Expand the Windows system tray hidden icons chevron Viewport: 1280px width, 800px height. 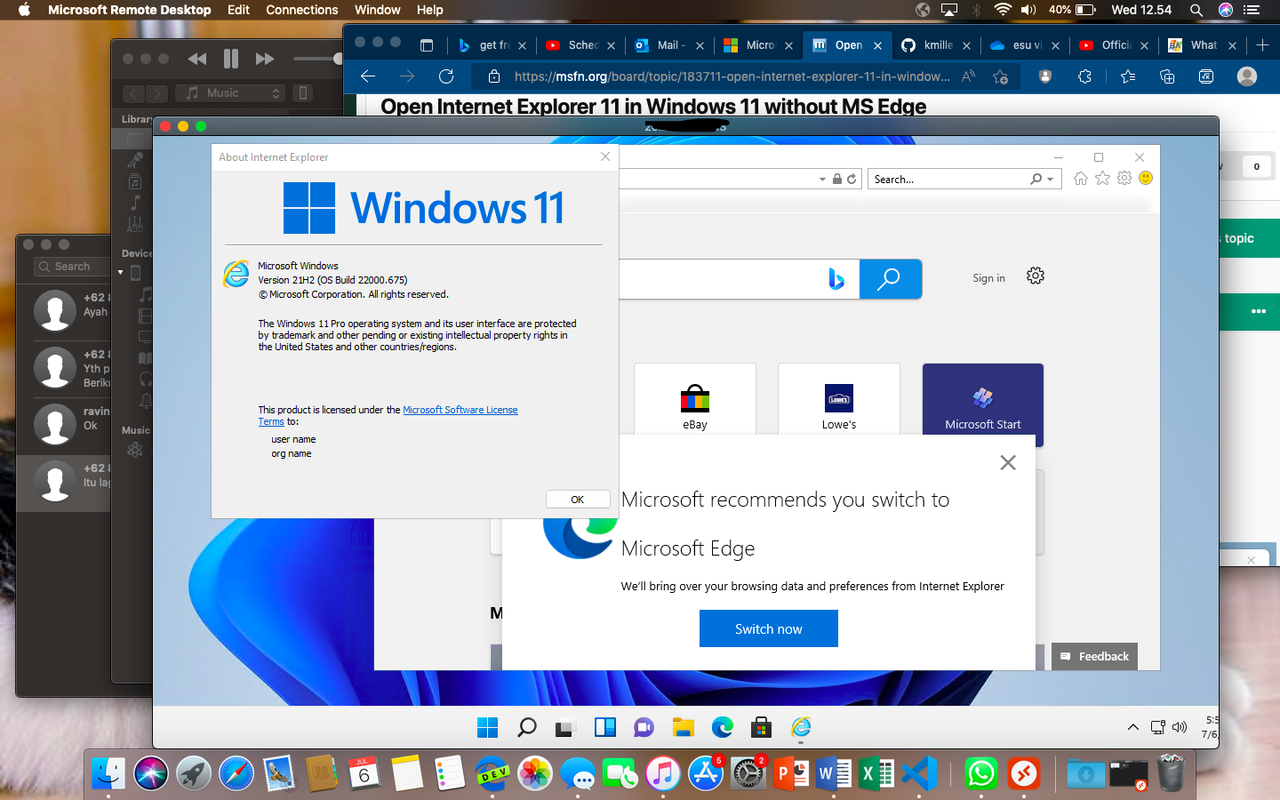(1133, 728)
